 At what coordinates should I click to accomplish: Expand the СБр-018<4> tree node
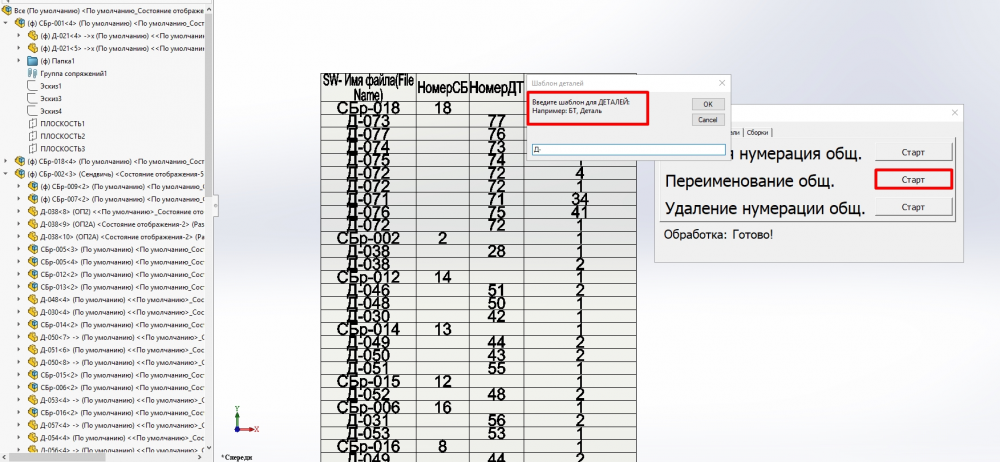pyautogui.click(x=6, y=161)
